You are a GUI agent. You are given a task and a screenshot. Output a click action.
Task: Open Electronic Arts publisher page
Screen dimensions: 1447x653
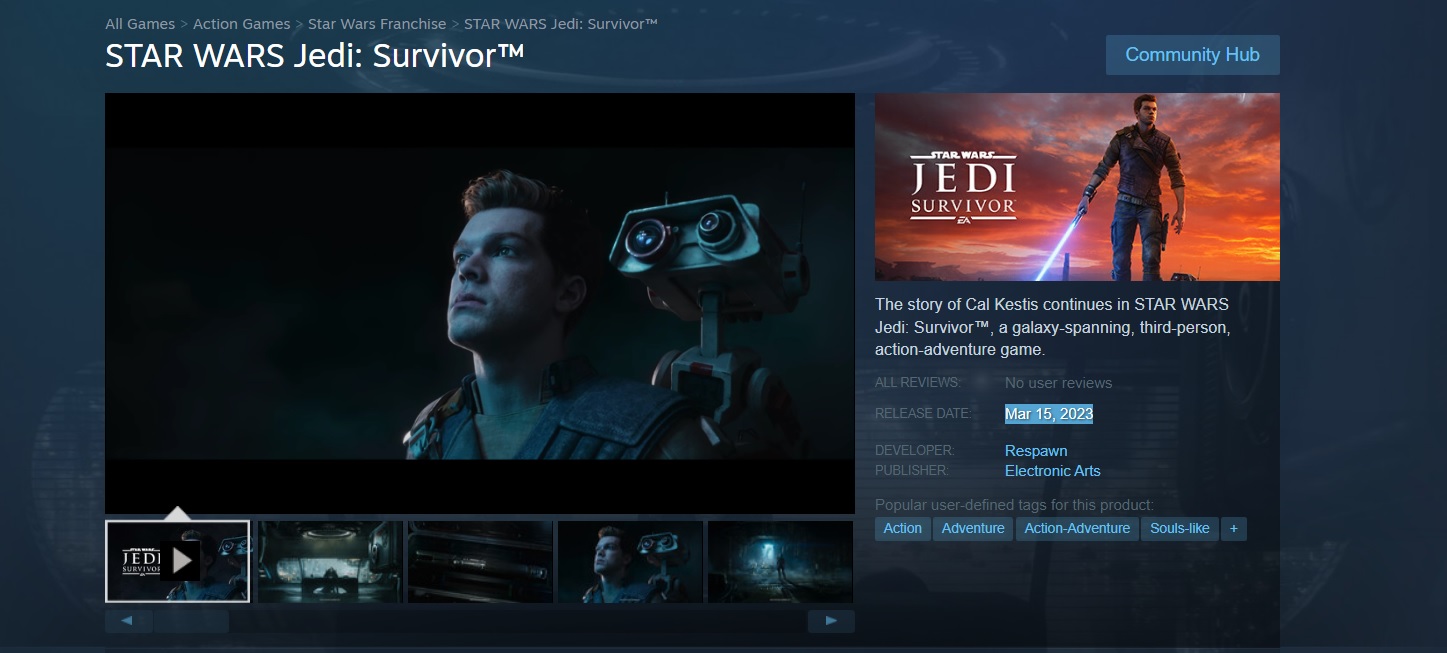pos(1052,471)
